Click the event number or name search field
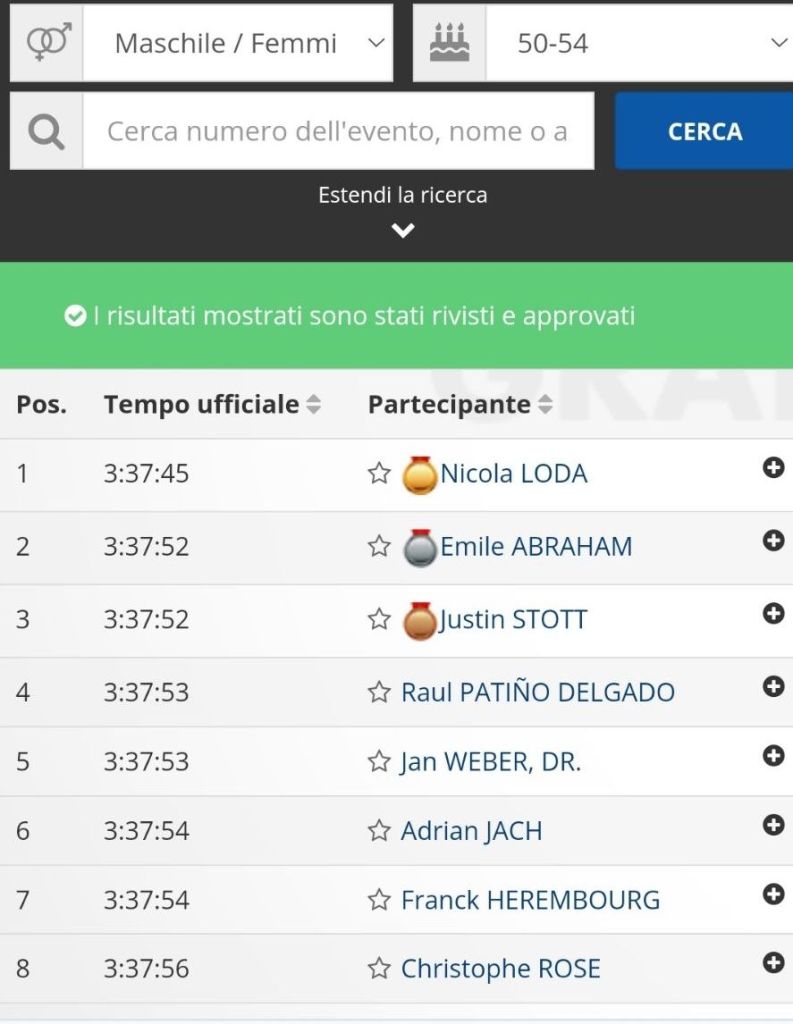 coord(337,131)
